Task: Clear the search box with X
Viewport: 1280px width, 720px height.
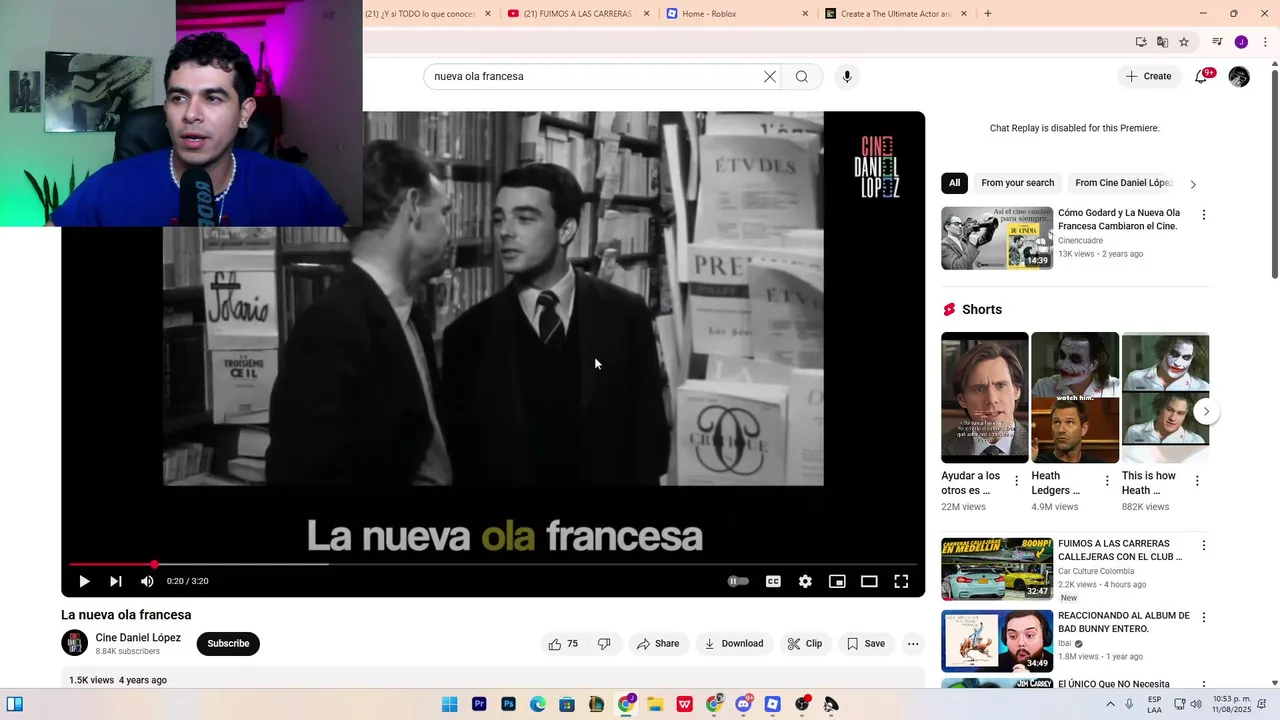Action: (x=770, y=76)
